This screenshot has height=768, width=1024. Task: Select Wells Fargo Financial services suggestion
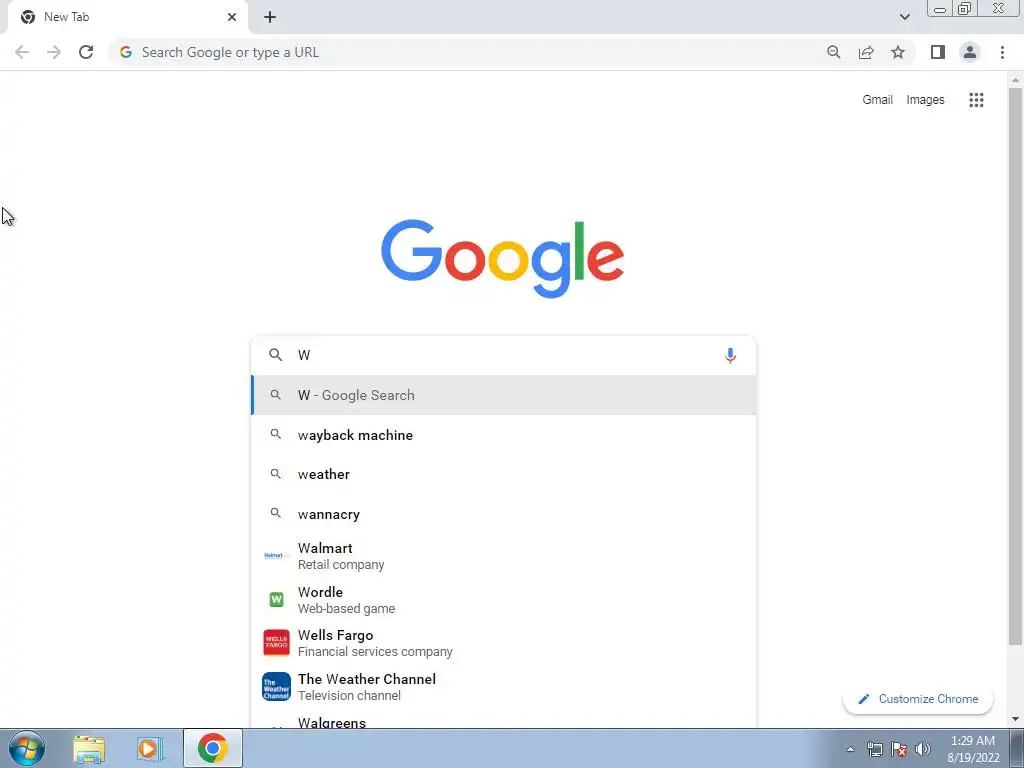[504, 643]
